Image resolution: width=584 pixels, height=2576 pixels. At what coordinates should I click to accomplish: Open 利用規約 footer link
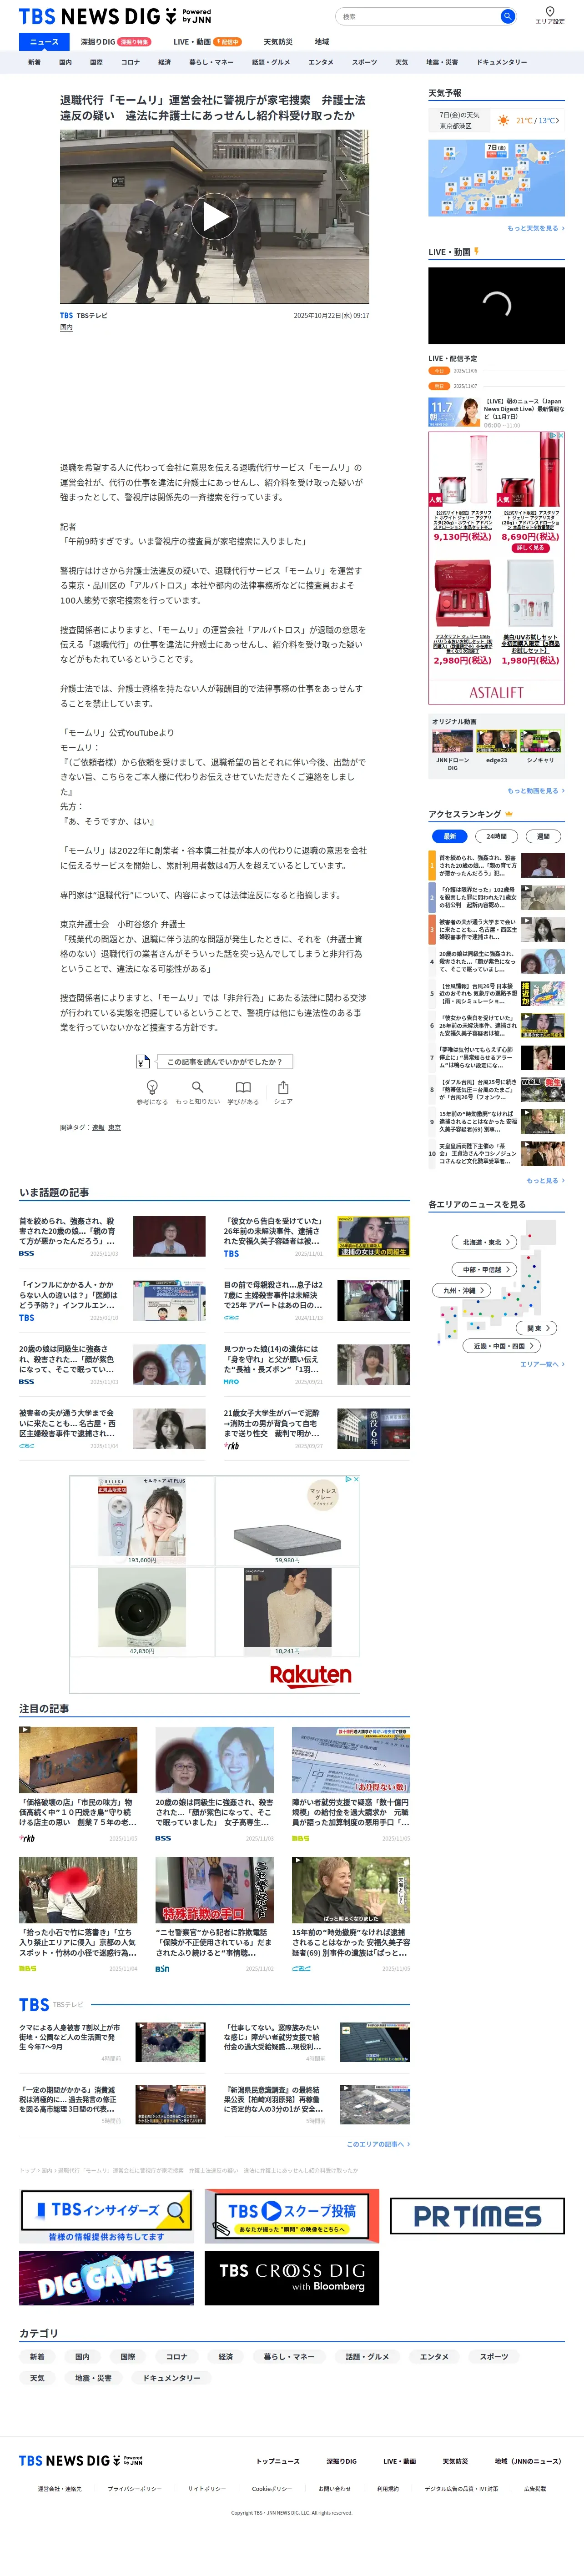387,2489
